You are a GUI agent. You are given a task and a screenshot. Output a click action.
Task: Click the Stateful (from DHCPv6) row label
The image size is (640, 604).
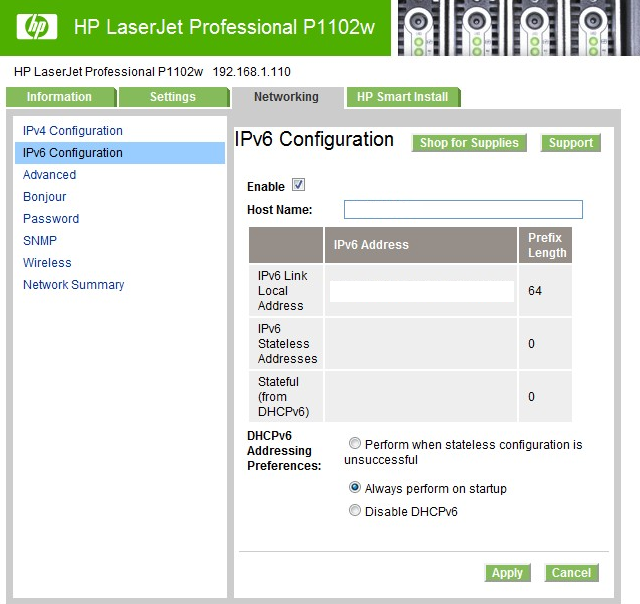tap(283, 397)
